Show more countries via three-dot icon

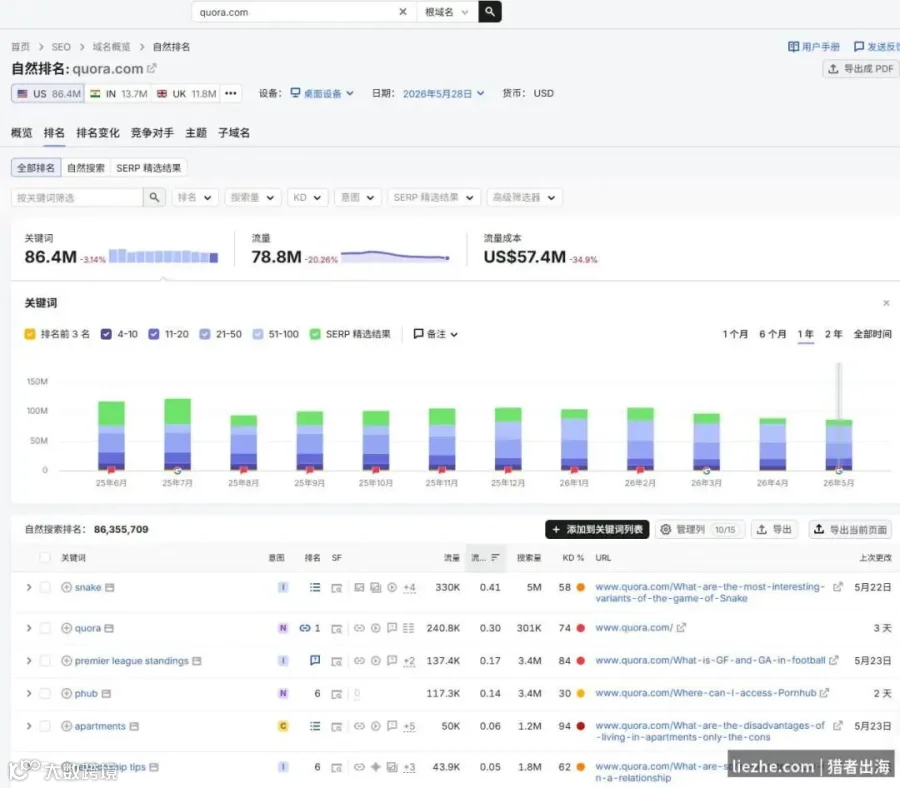tap(231, 94)
